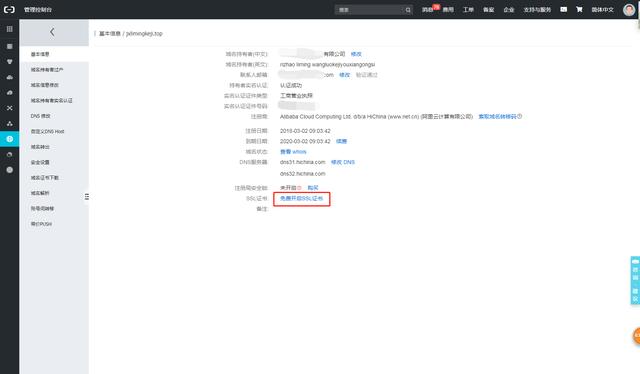Click the dns32.hichina.com text
Image resolution: width=640 pixels, height=374 pixels.
302,174
